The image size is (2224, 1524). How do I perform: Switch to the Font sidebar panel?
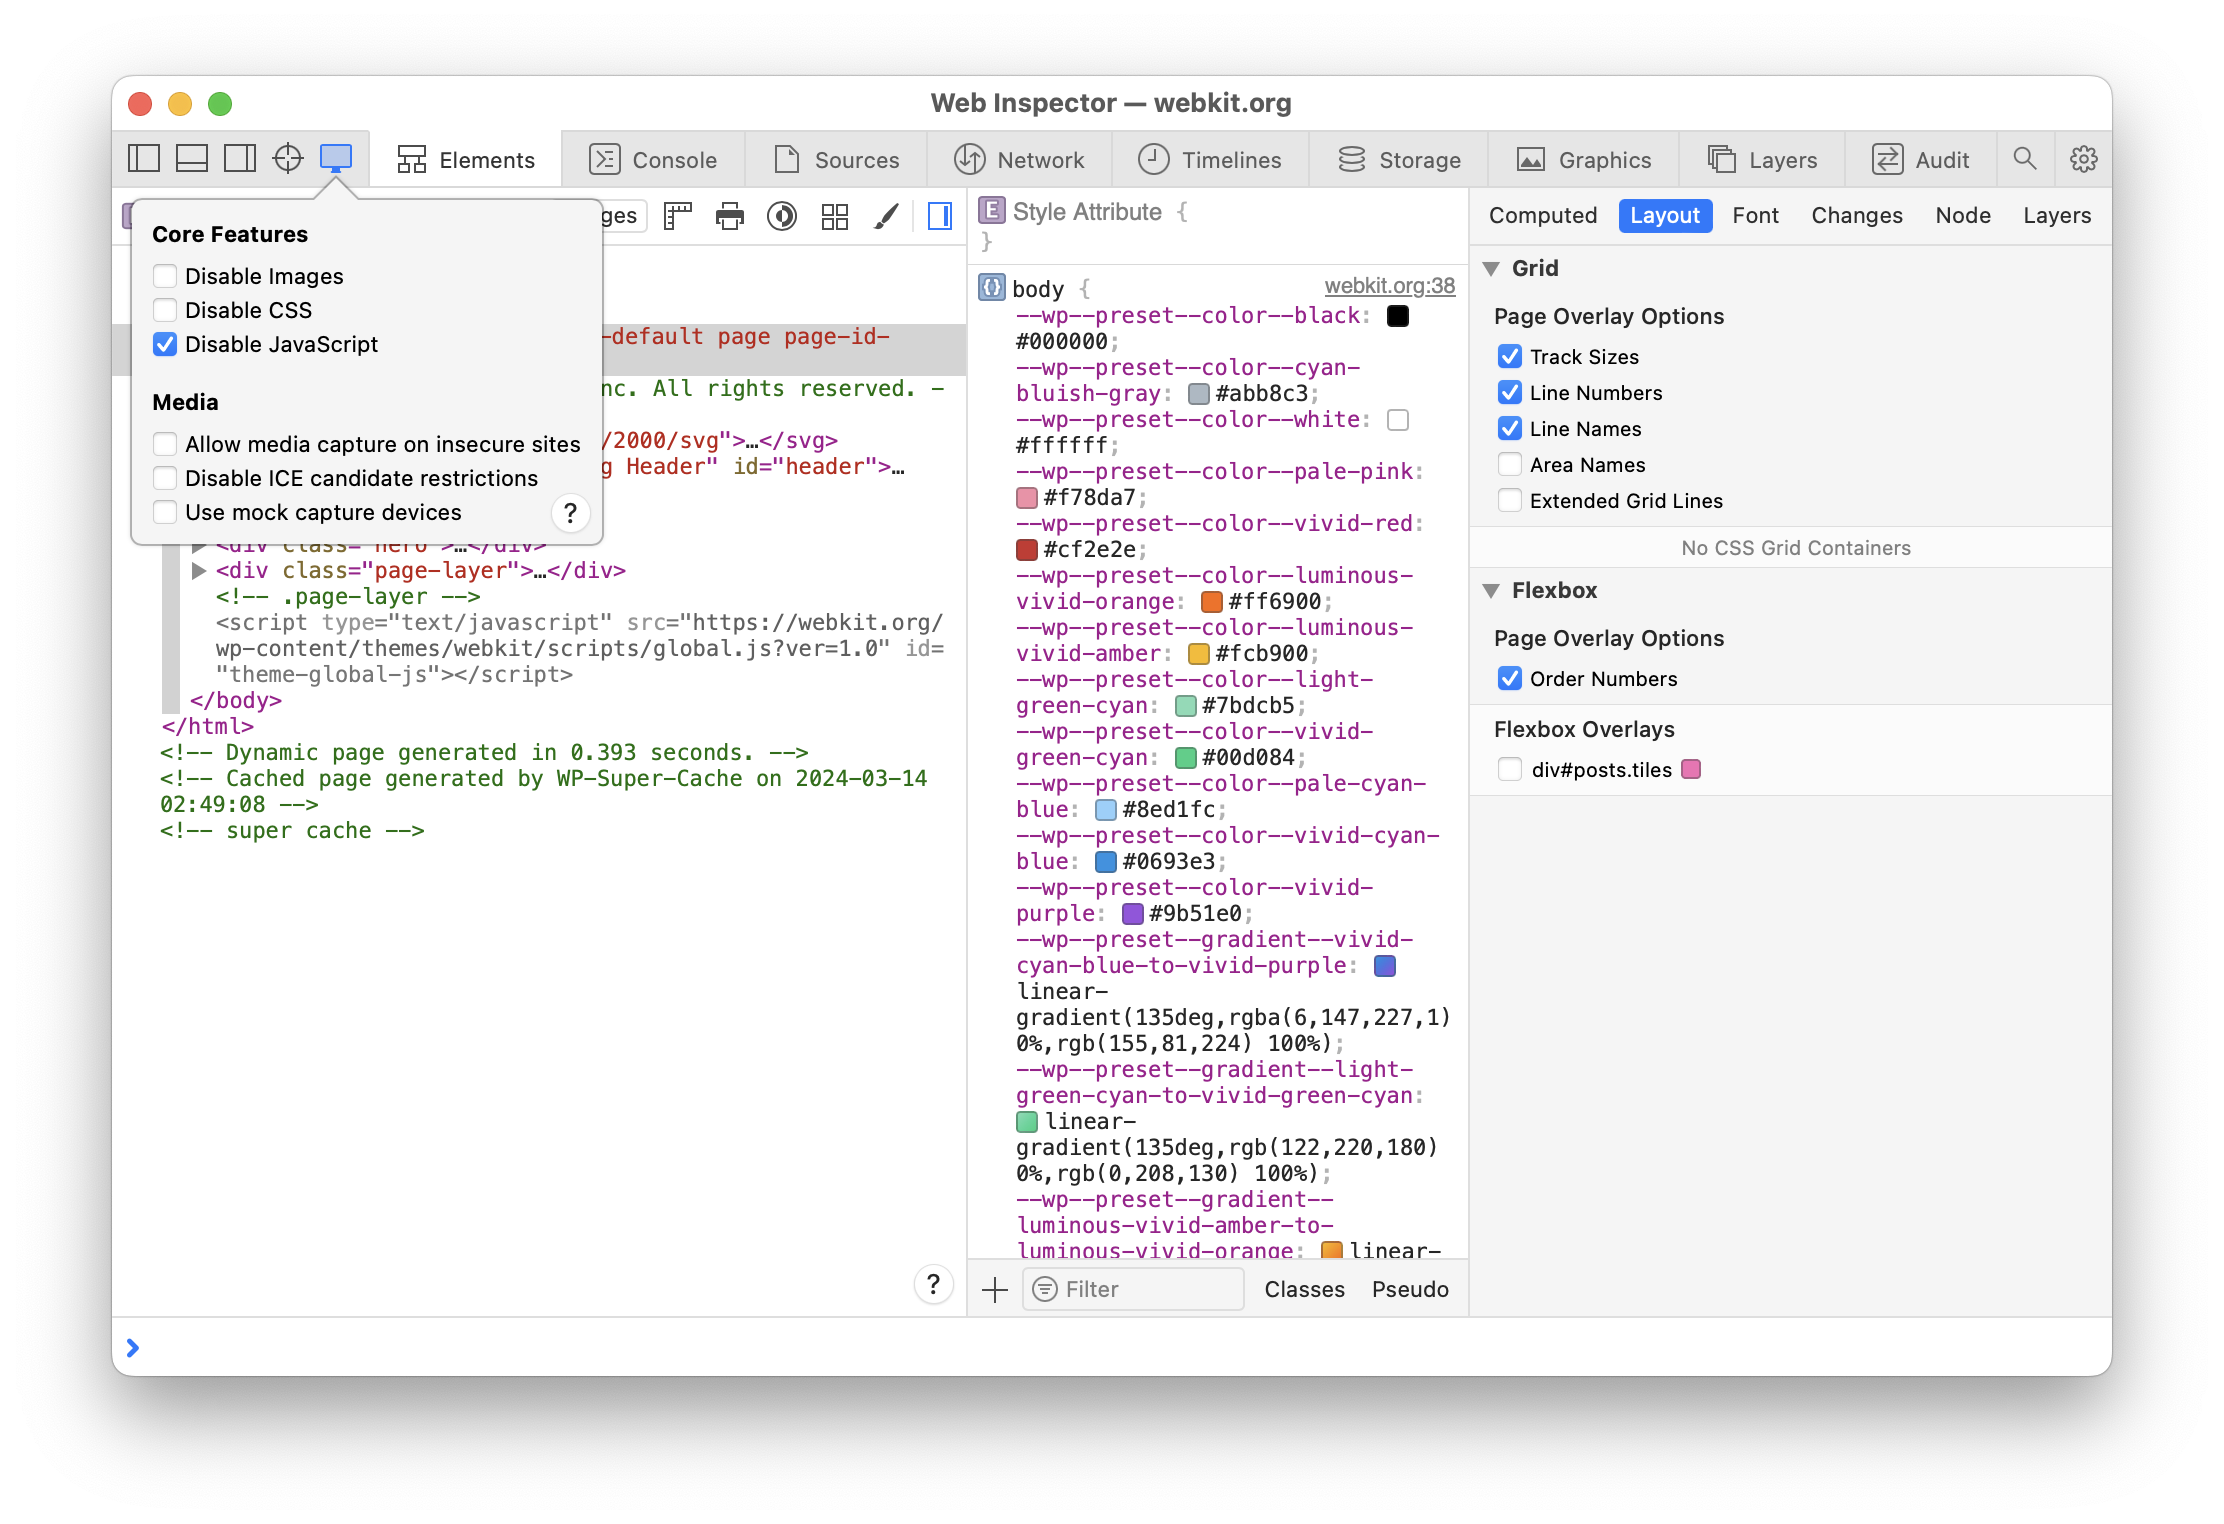click(x=1756, y=216)
